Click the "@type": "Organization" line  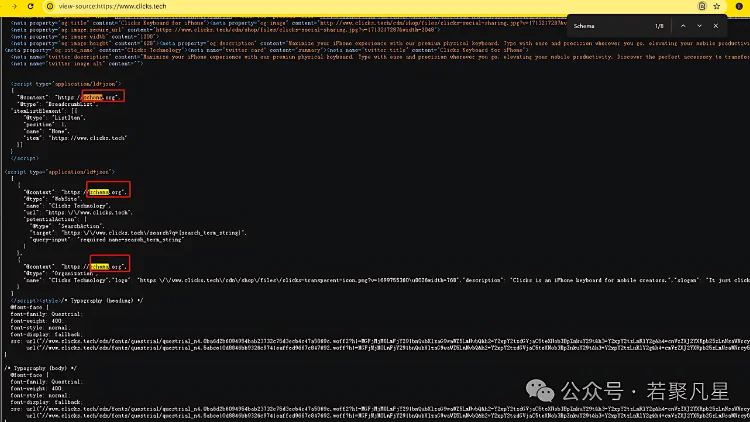pyautogui.click(x=60, y=273)
